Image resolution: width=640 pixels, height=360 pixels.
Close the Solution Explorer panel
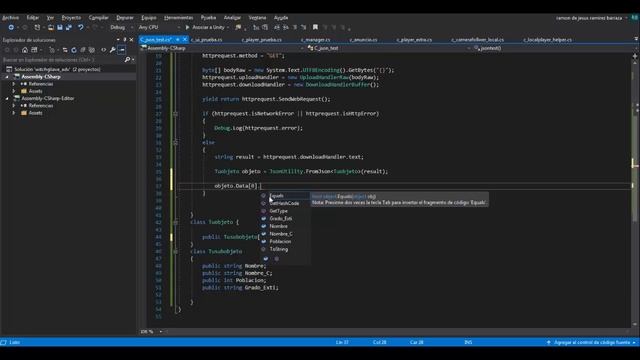[x=131, y=40]
